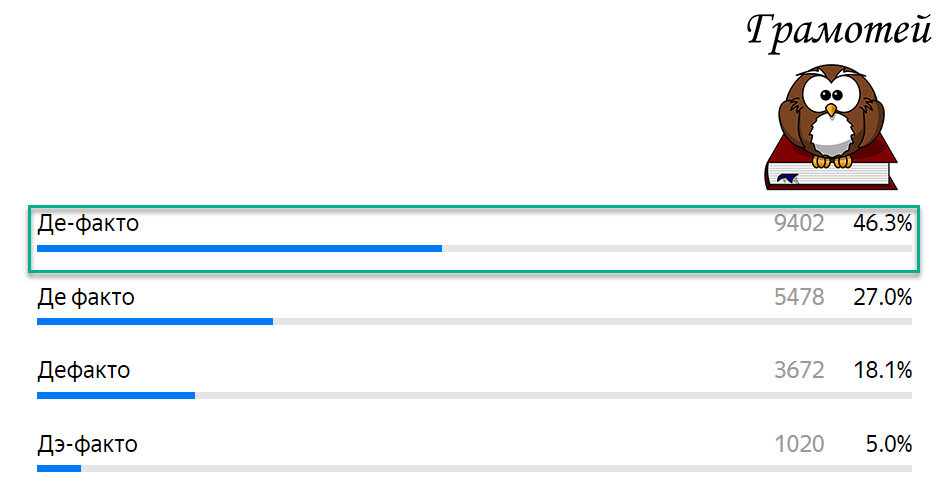Select the Де-факто poll option
This screenshot has width=950, height=501.
tap(88, 224)
